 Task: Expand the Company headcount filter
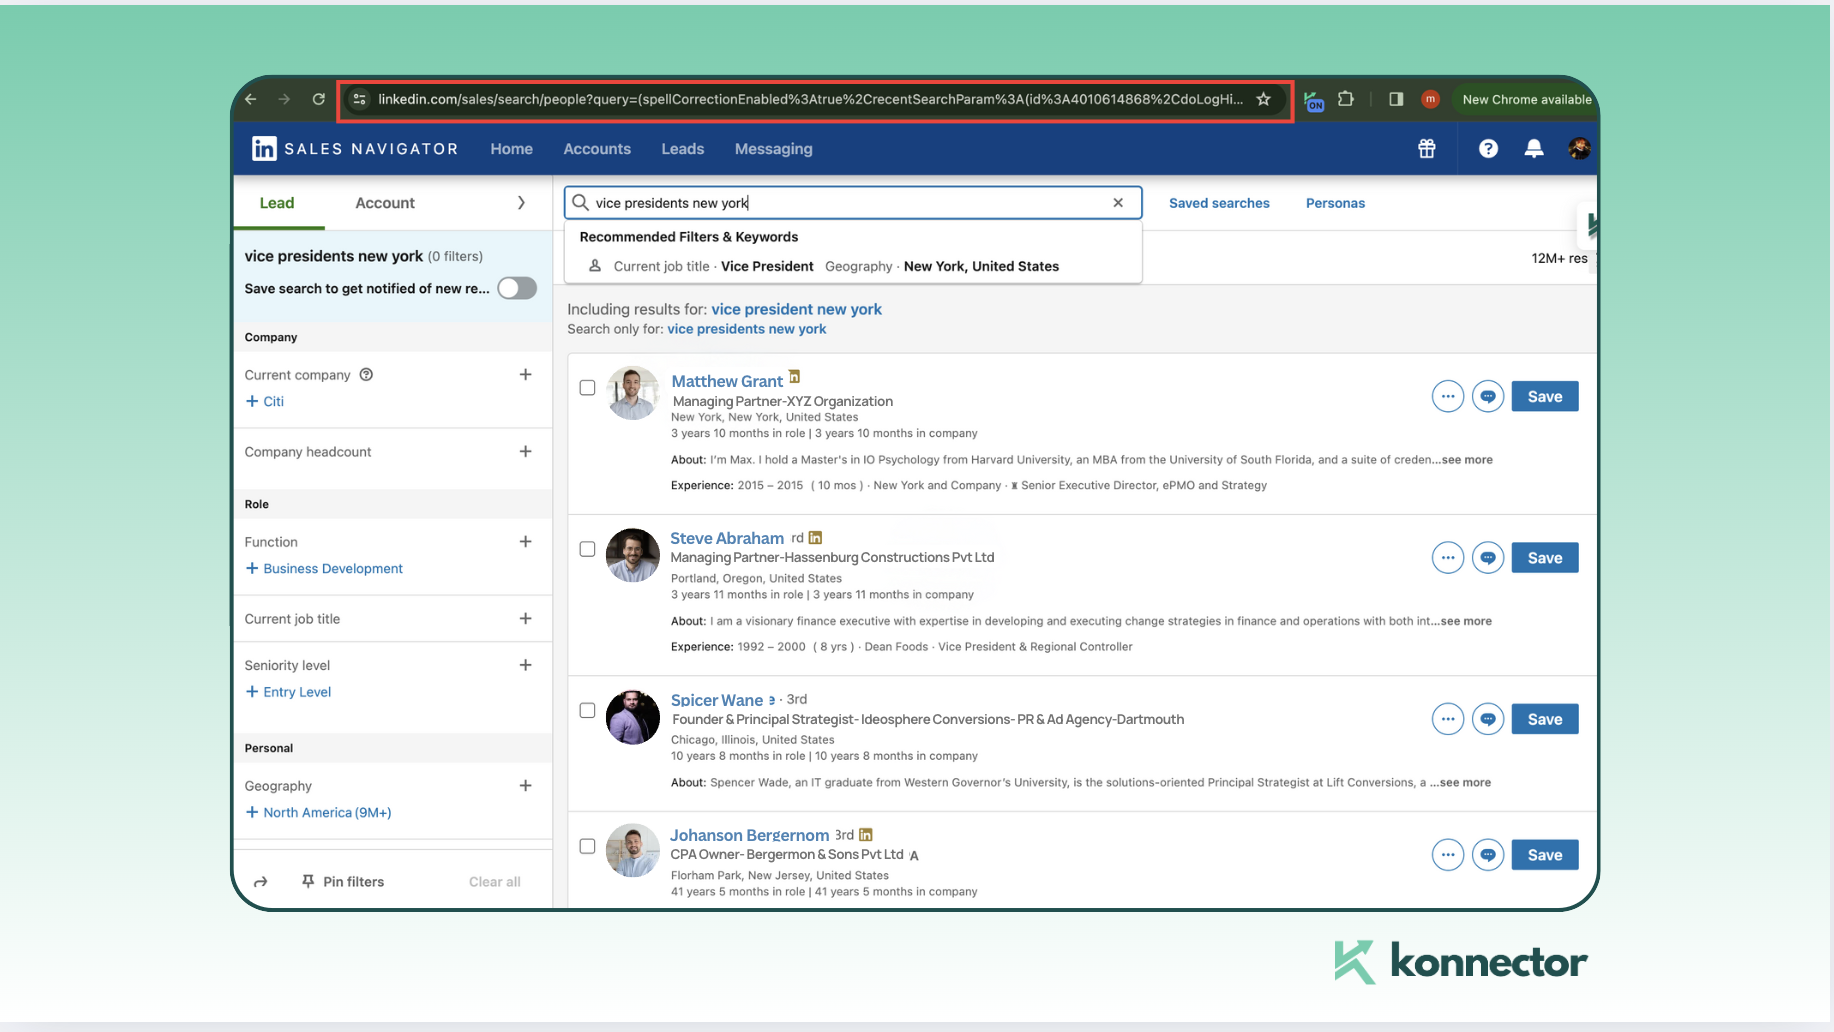coord(525,451)
